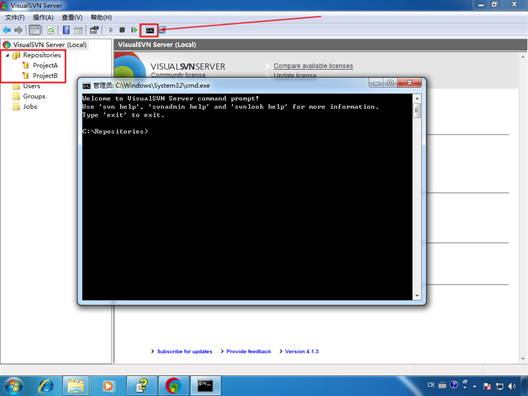Click main pane vertical scrollbar down arrow
The image size is (528, 396).
click(523, 359)
